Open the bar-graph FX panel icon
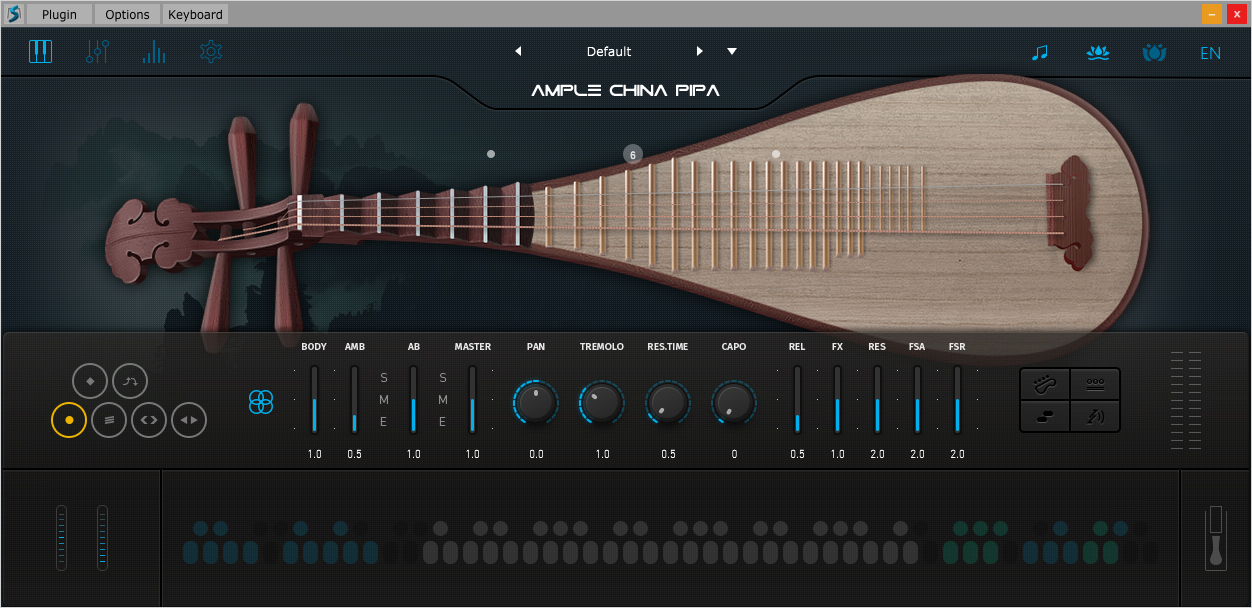Screen dimensions: 1252x608 coord(154,51)
